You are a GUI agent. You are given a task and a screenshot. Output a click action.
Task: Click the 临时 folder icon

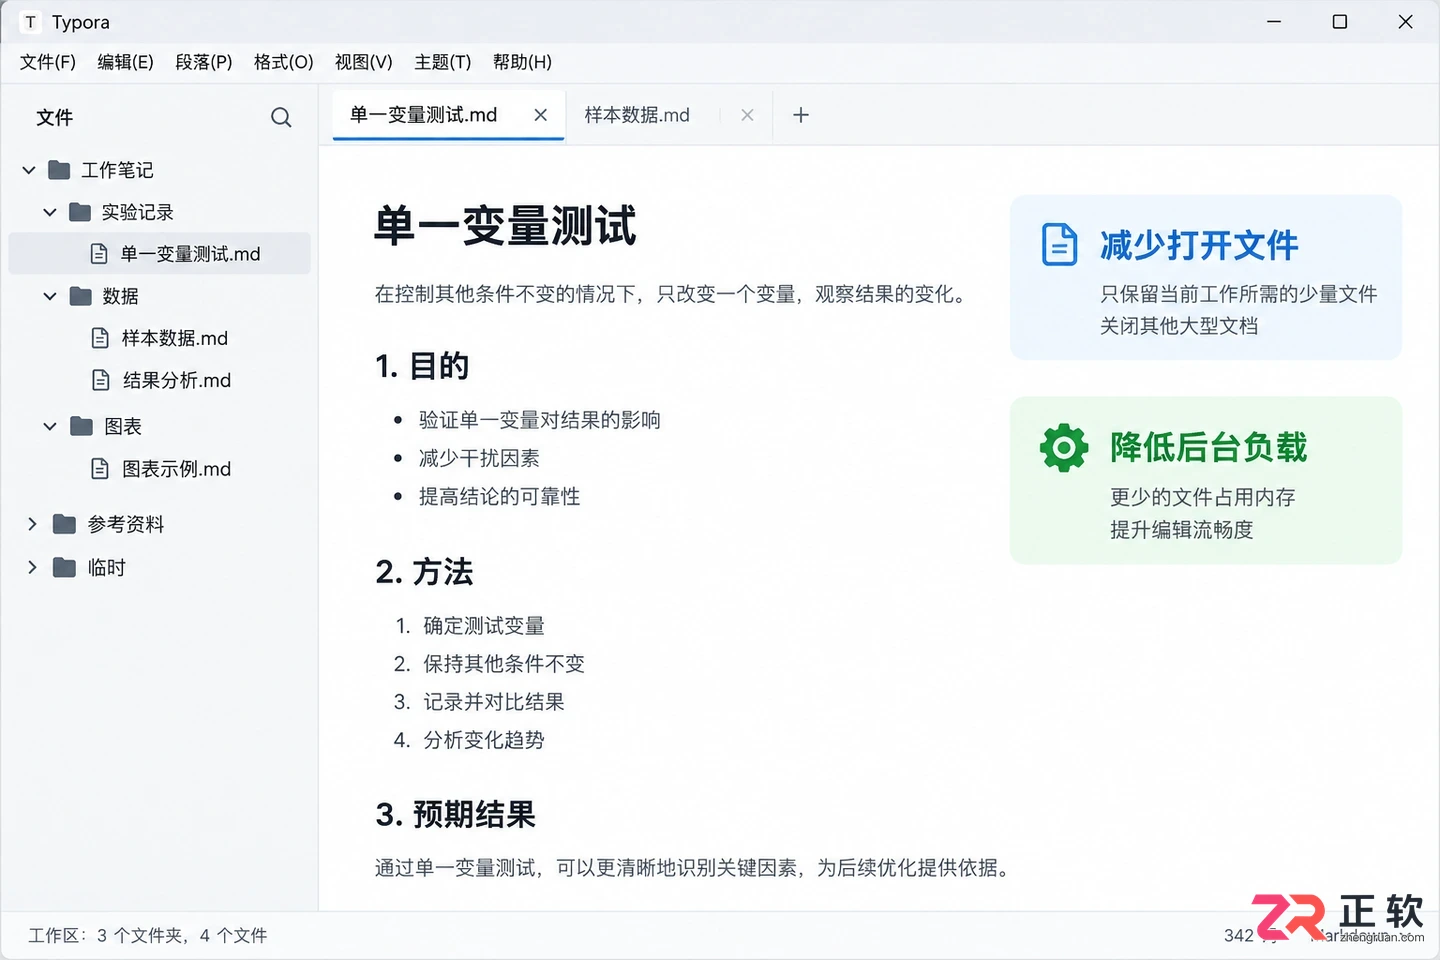click(65, 568)
